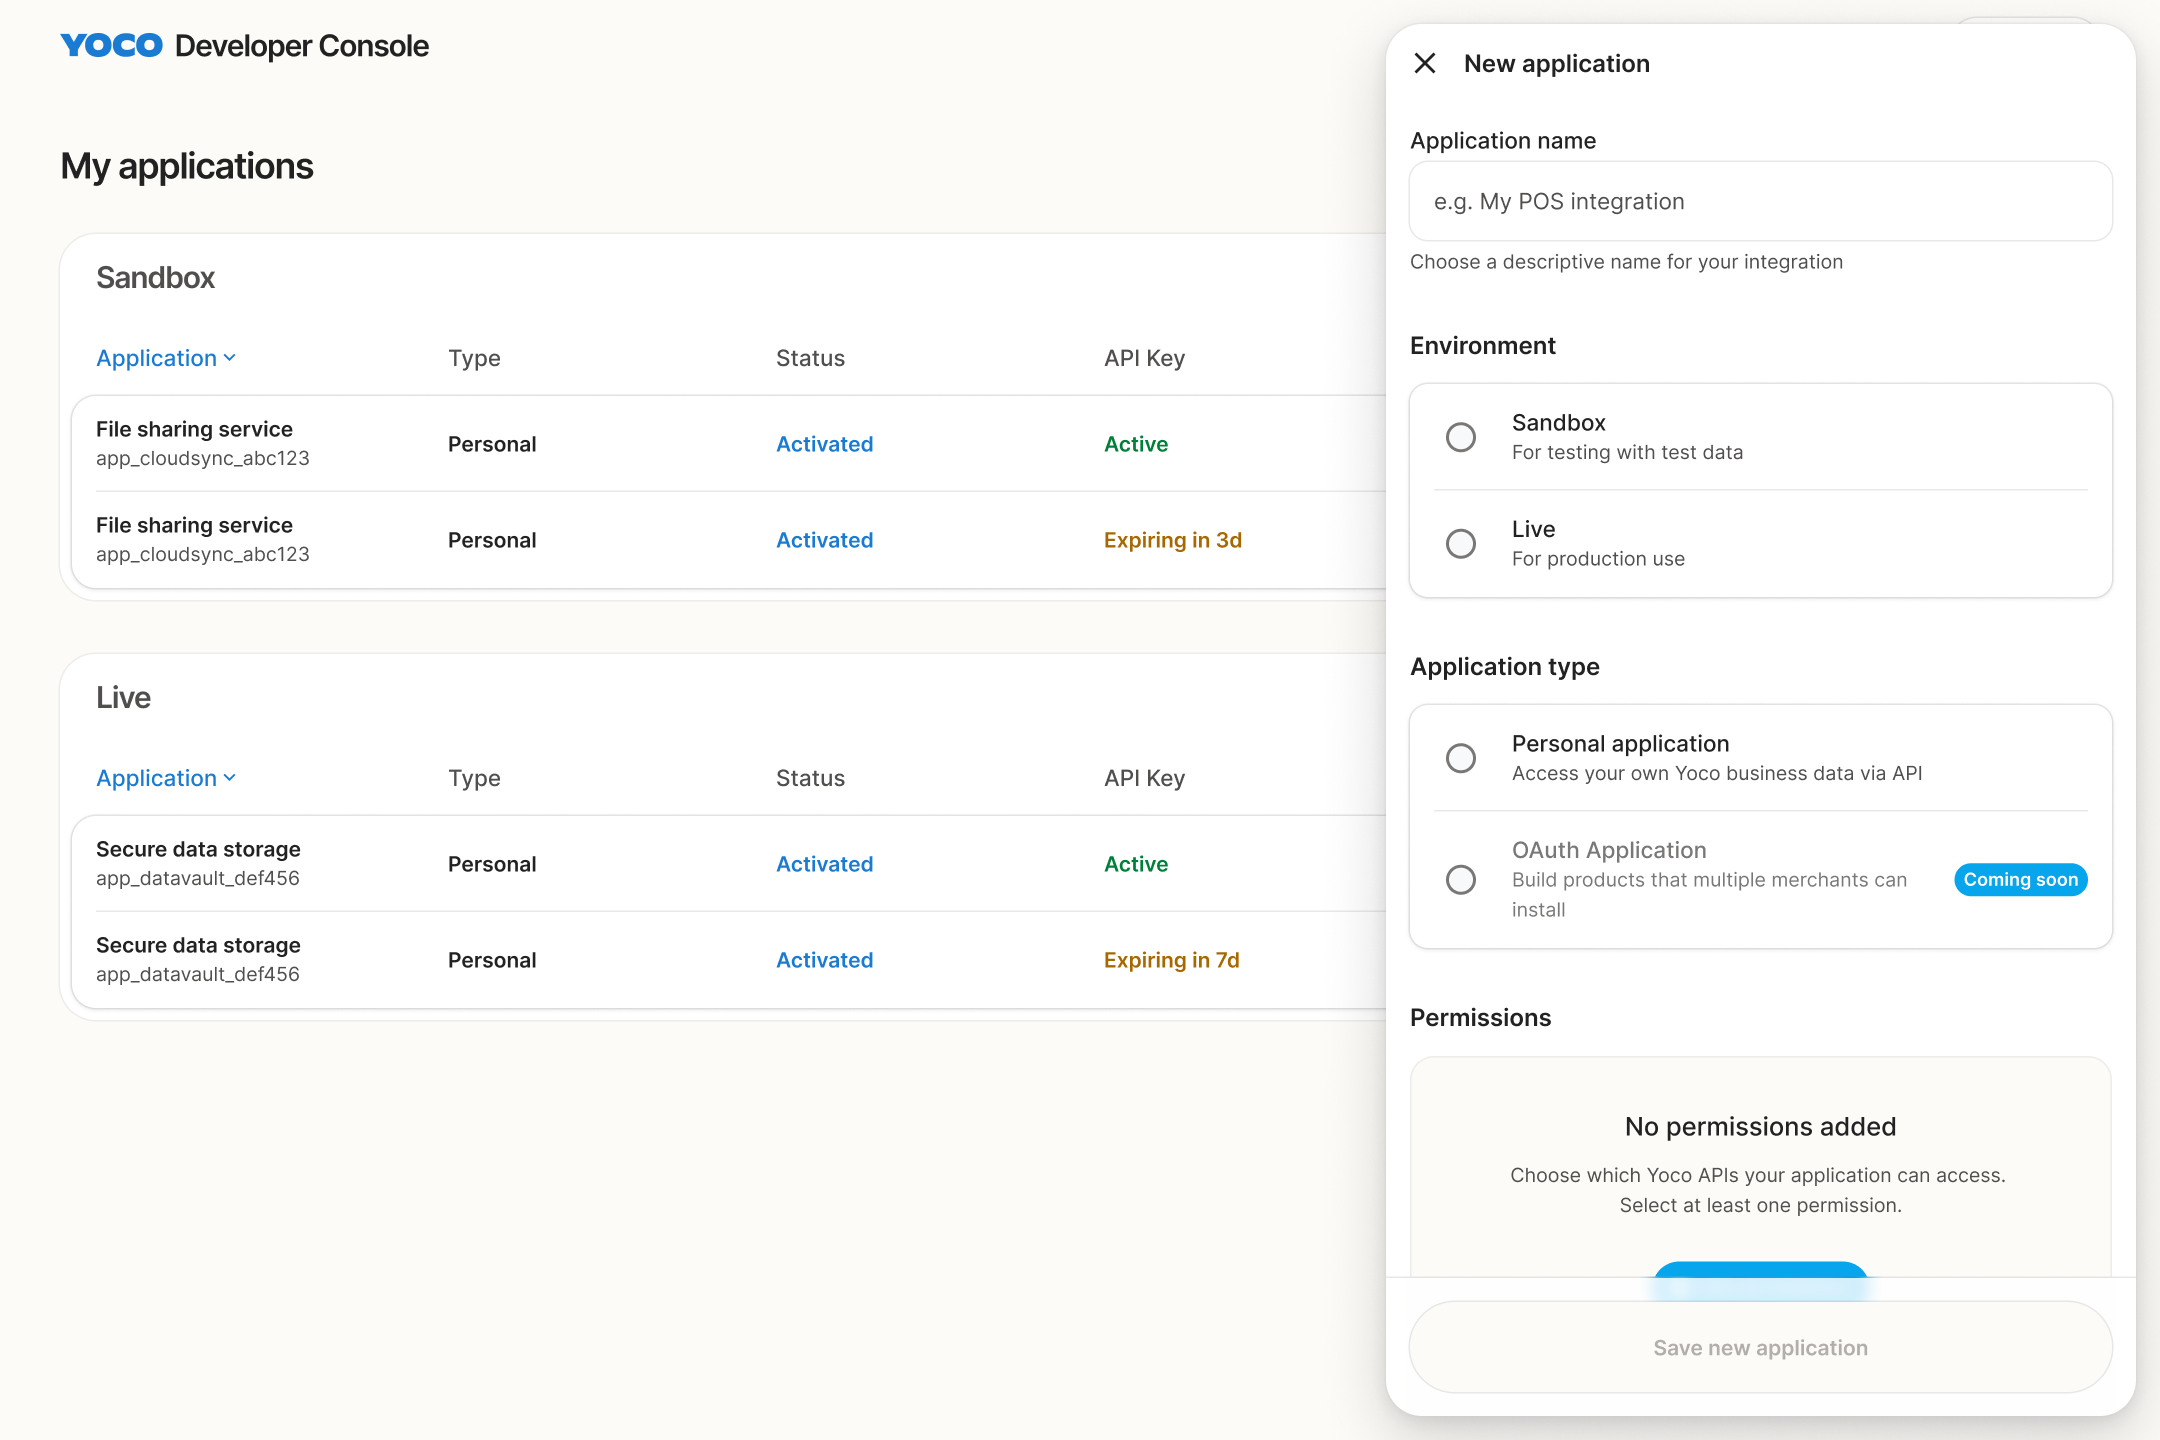
Task: Click the 'Expiring in 3d' API key status
Action: 1173,540
